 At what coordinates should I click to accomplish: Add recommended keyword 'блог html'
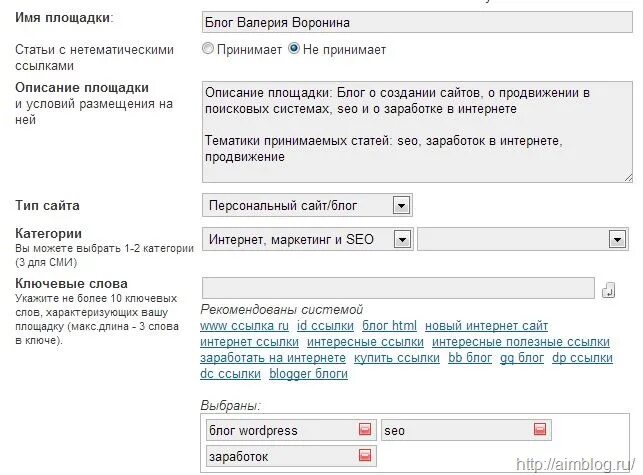[389, 326]
